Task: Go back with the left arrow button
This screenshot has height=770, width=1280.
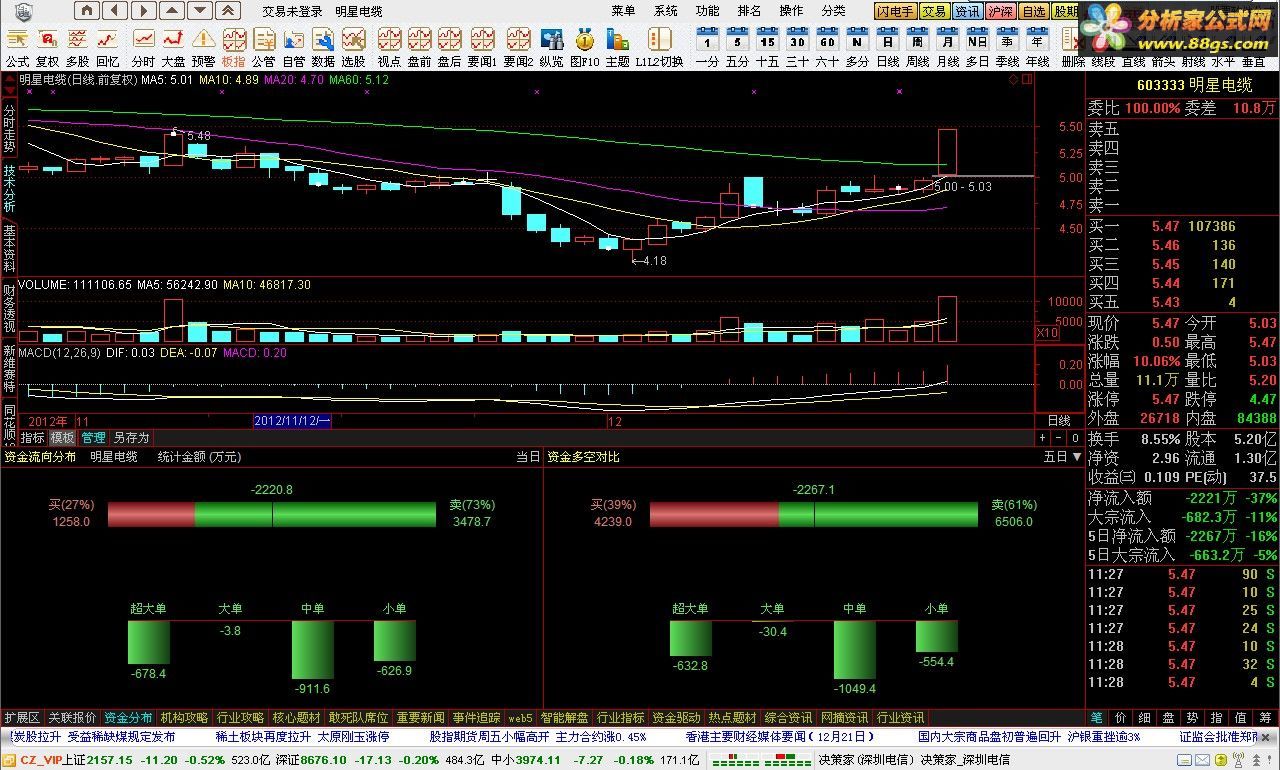Action: (x=115, y=11)
